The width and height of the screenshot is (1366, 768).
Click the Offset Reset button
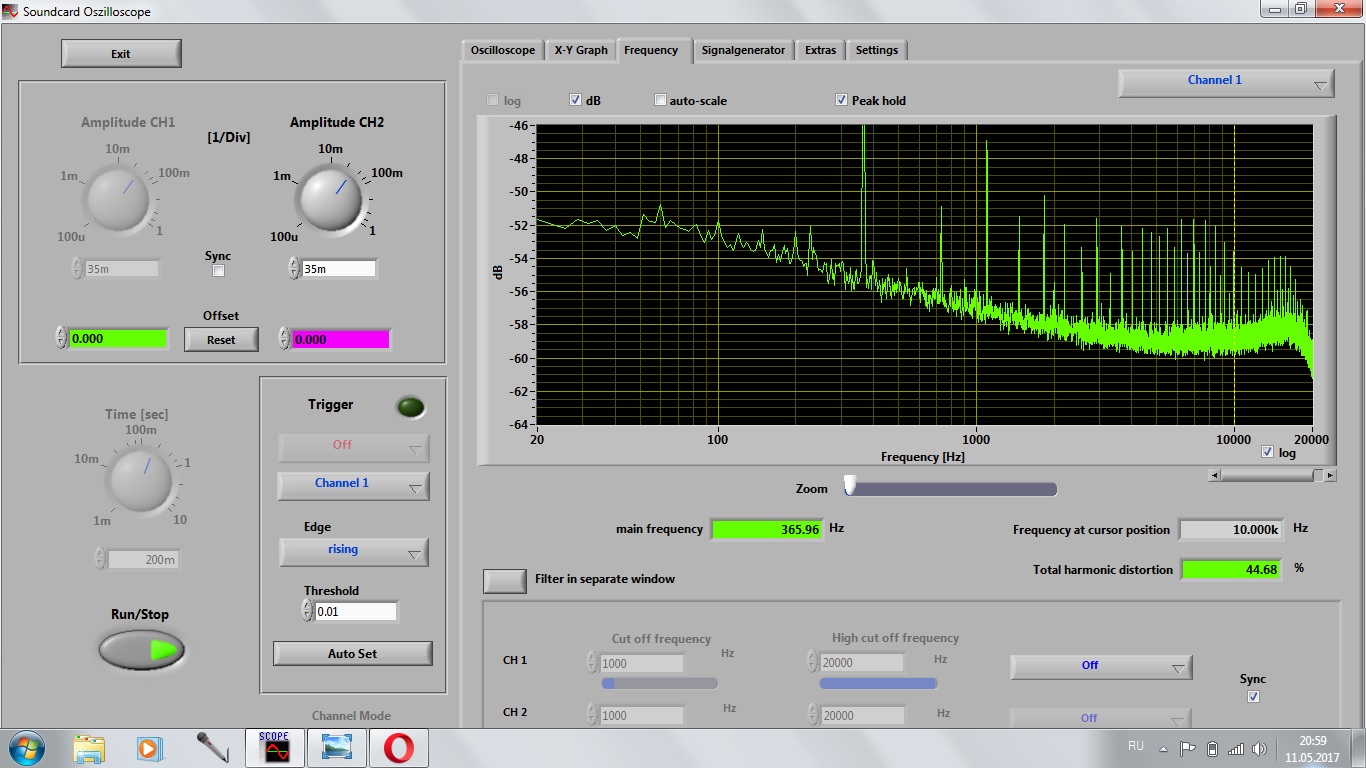coord(221,340)
